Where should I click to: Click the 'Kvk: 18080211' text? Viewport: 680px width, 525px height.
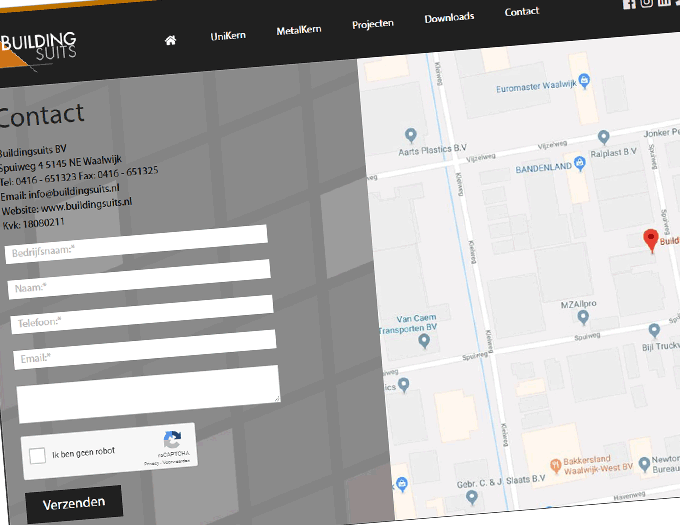tap(33, 224)
